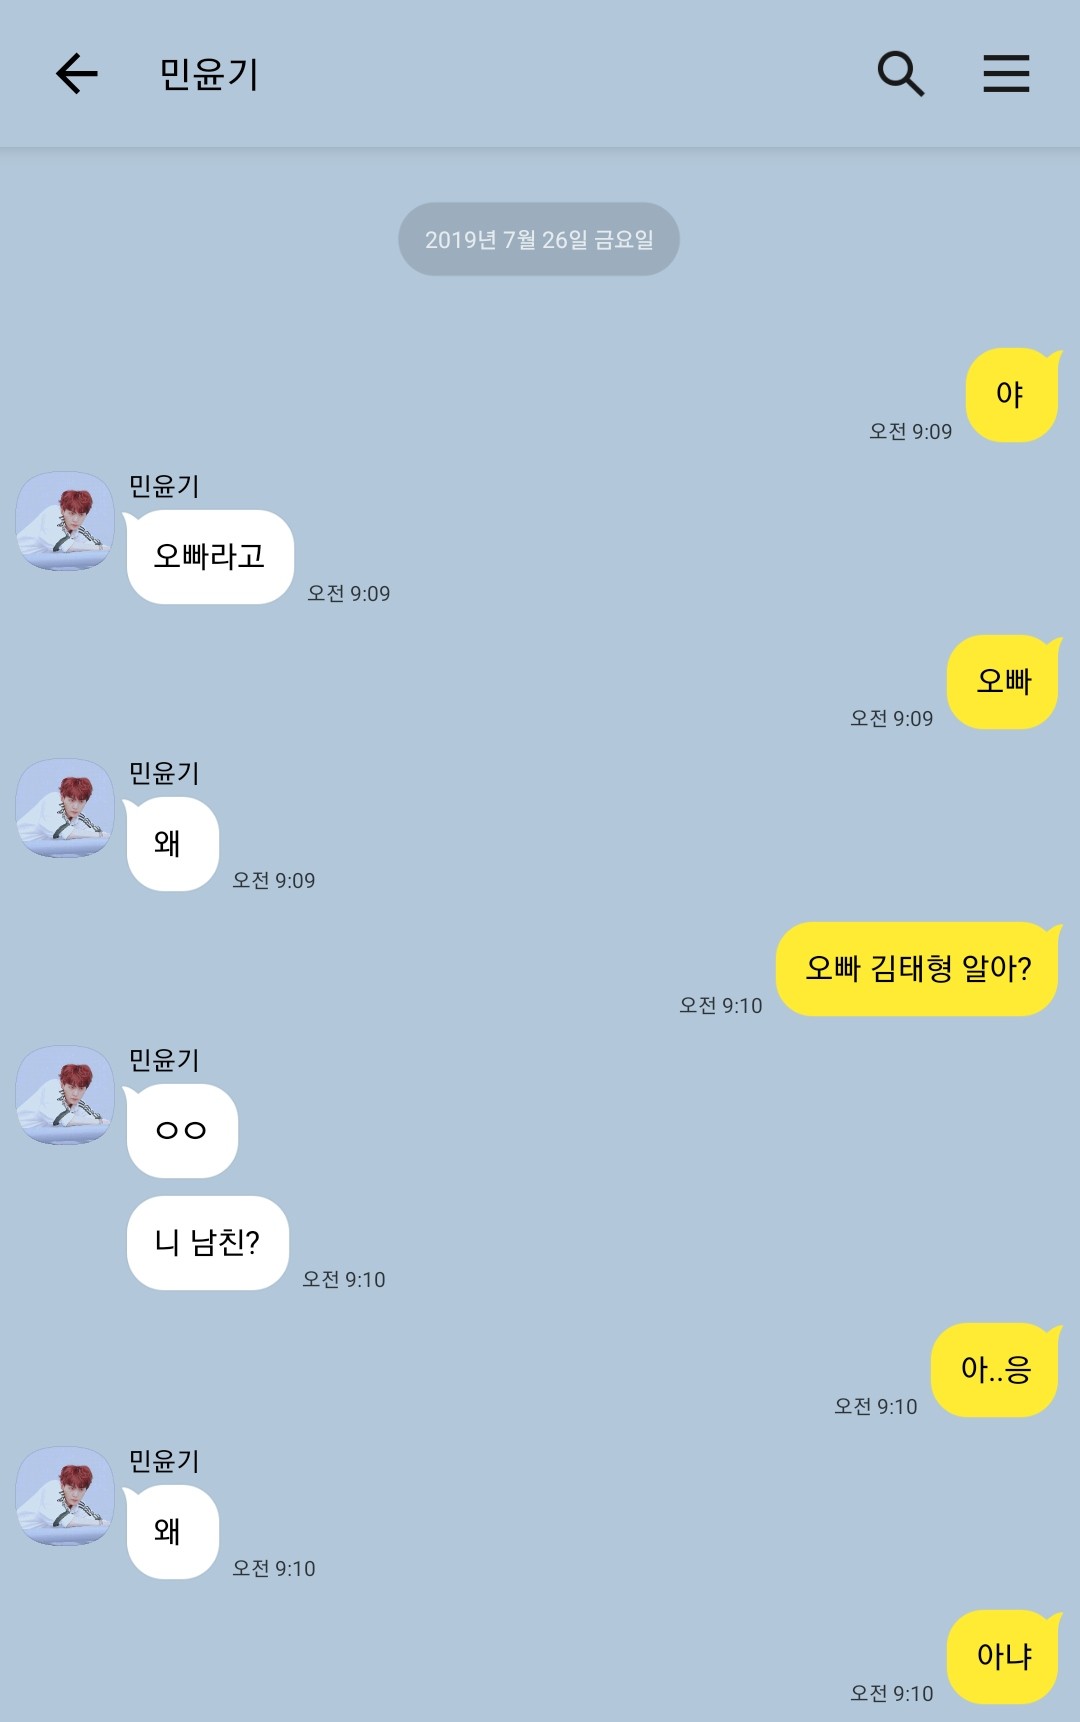Open profile picture beside 오빠라고 message
Image resolution: width=1080 pixels, height=1722 pixels.
point(65,521)
